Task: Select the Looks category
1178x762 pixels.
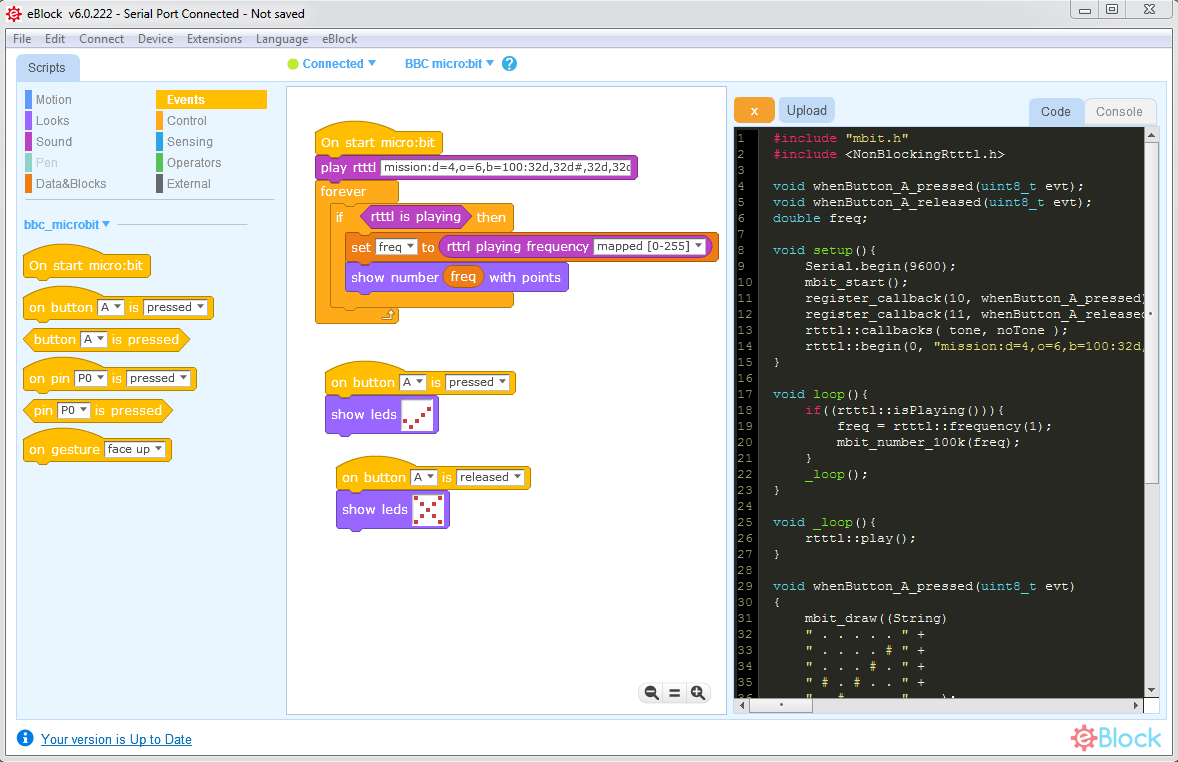Action: click(x=53, y=121)
